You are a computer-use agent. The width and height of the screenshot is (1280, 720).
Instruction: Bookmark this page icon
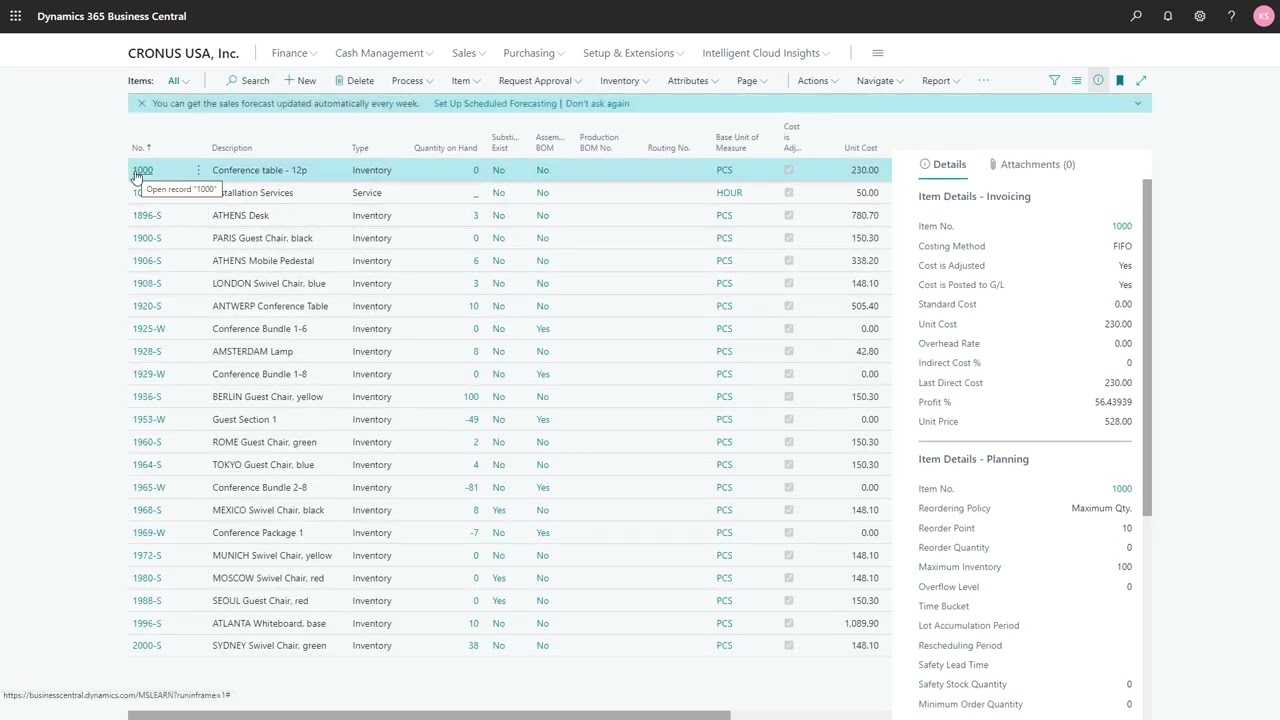[x=1120, y=80]
